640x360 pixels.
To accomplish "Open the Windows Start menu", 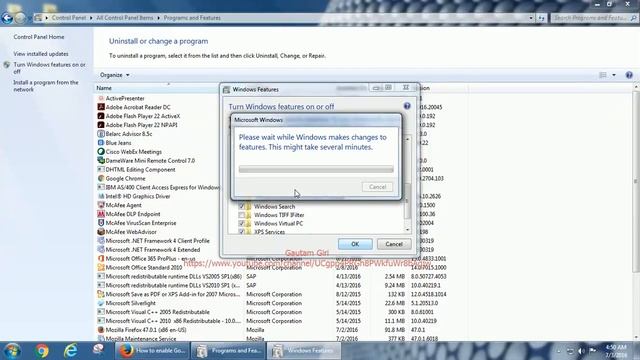I will [12, 351].
